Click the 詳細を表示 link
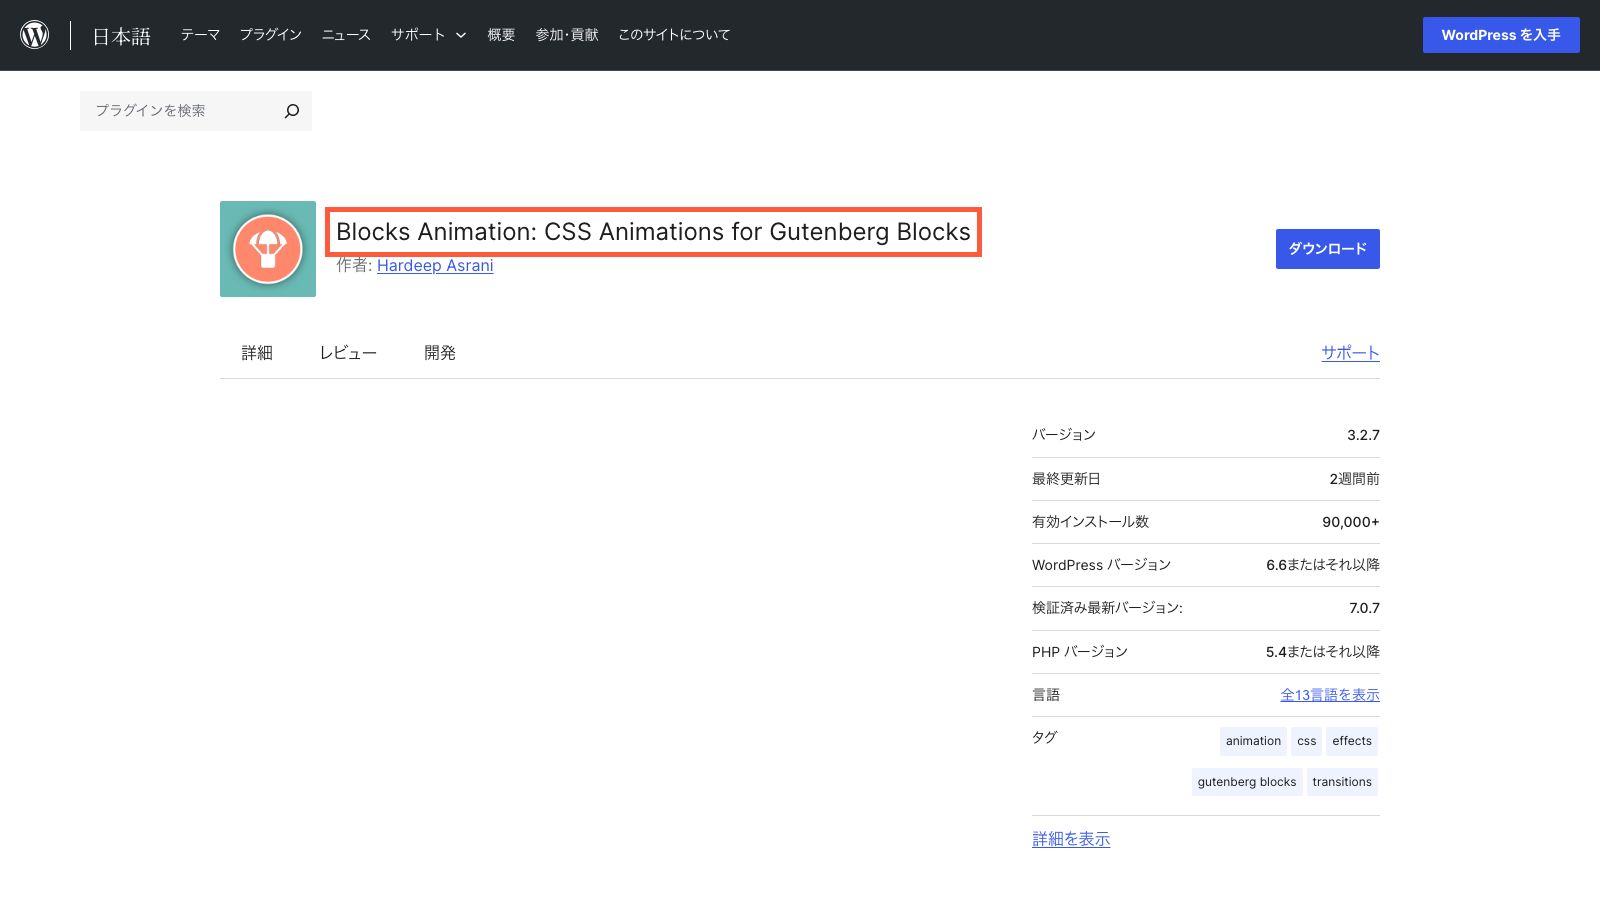1600x900 pixels. [x=1071, y=839]
